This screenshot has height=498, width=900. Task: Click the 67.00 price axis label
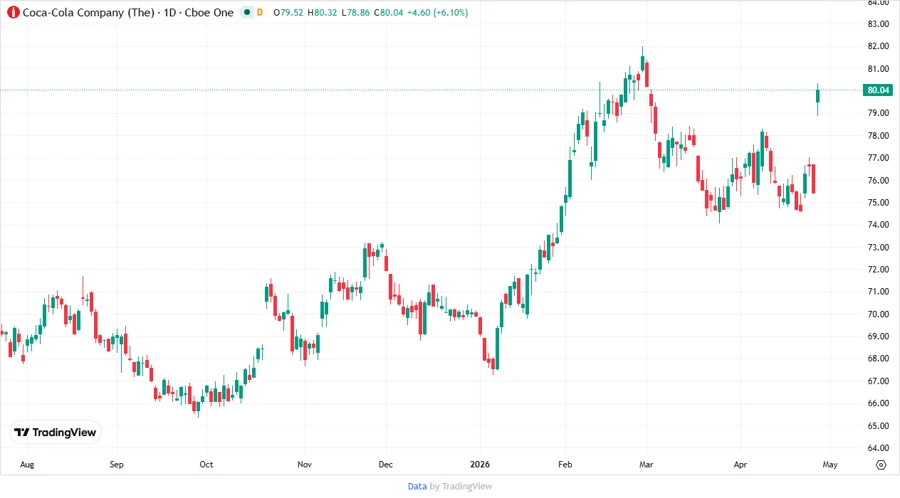878,381
